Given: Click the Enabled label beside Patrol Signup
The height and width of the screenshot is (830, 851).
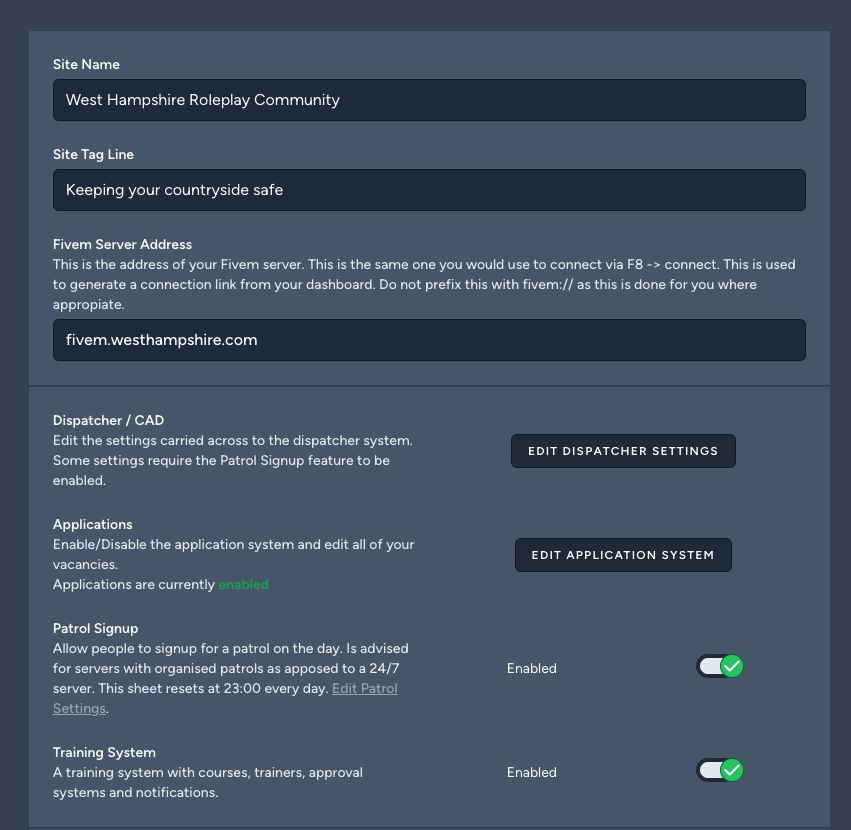Looking at the screenshot, I should tap(531, 668).
